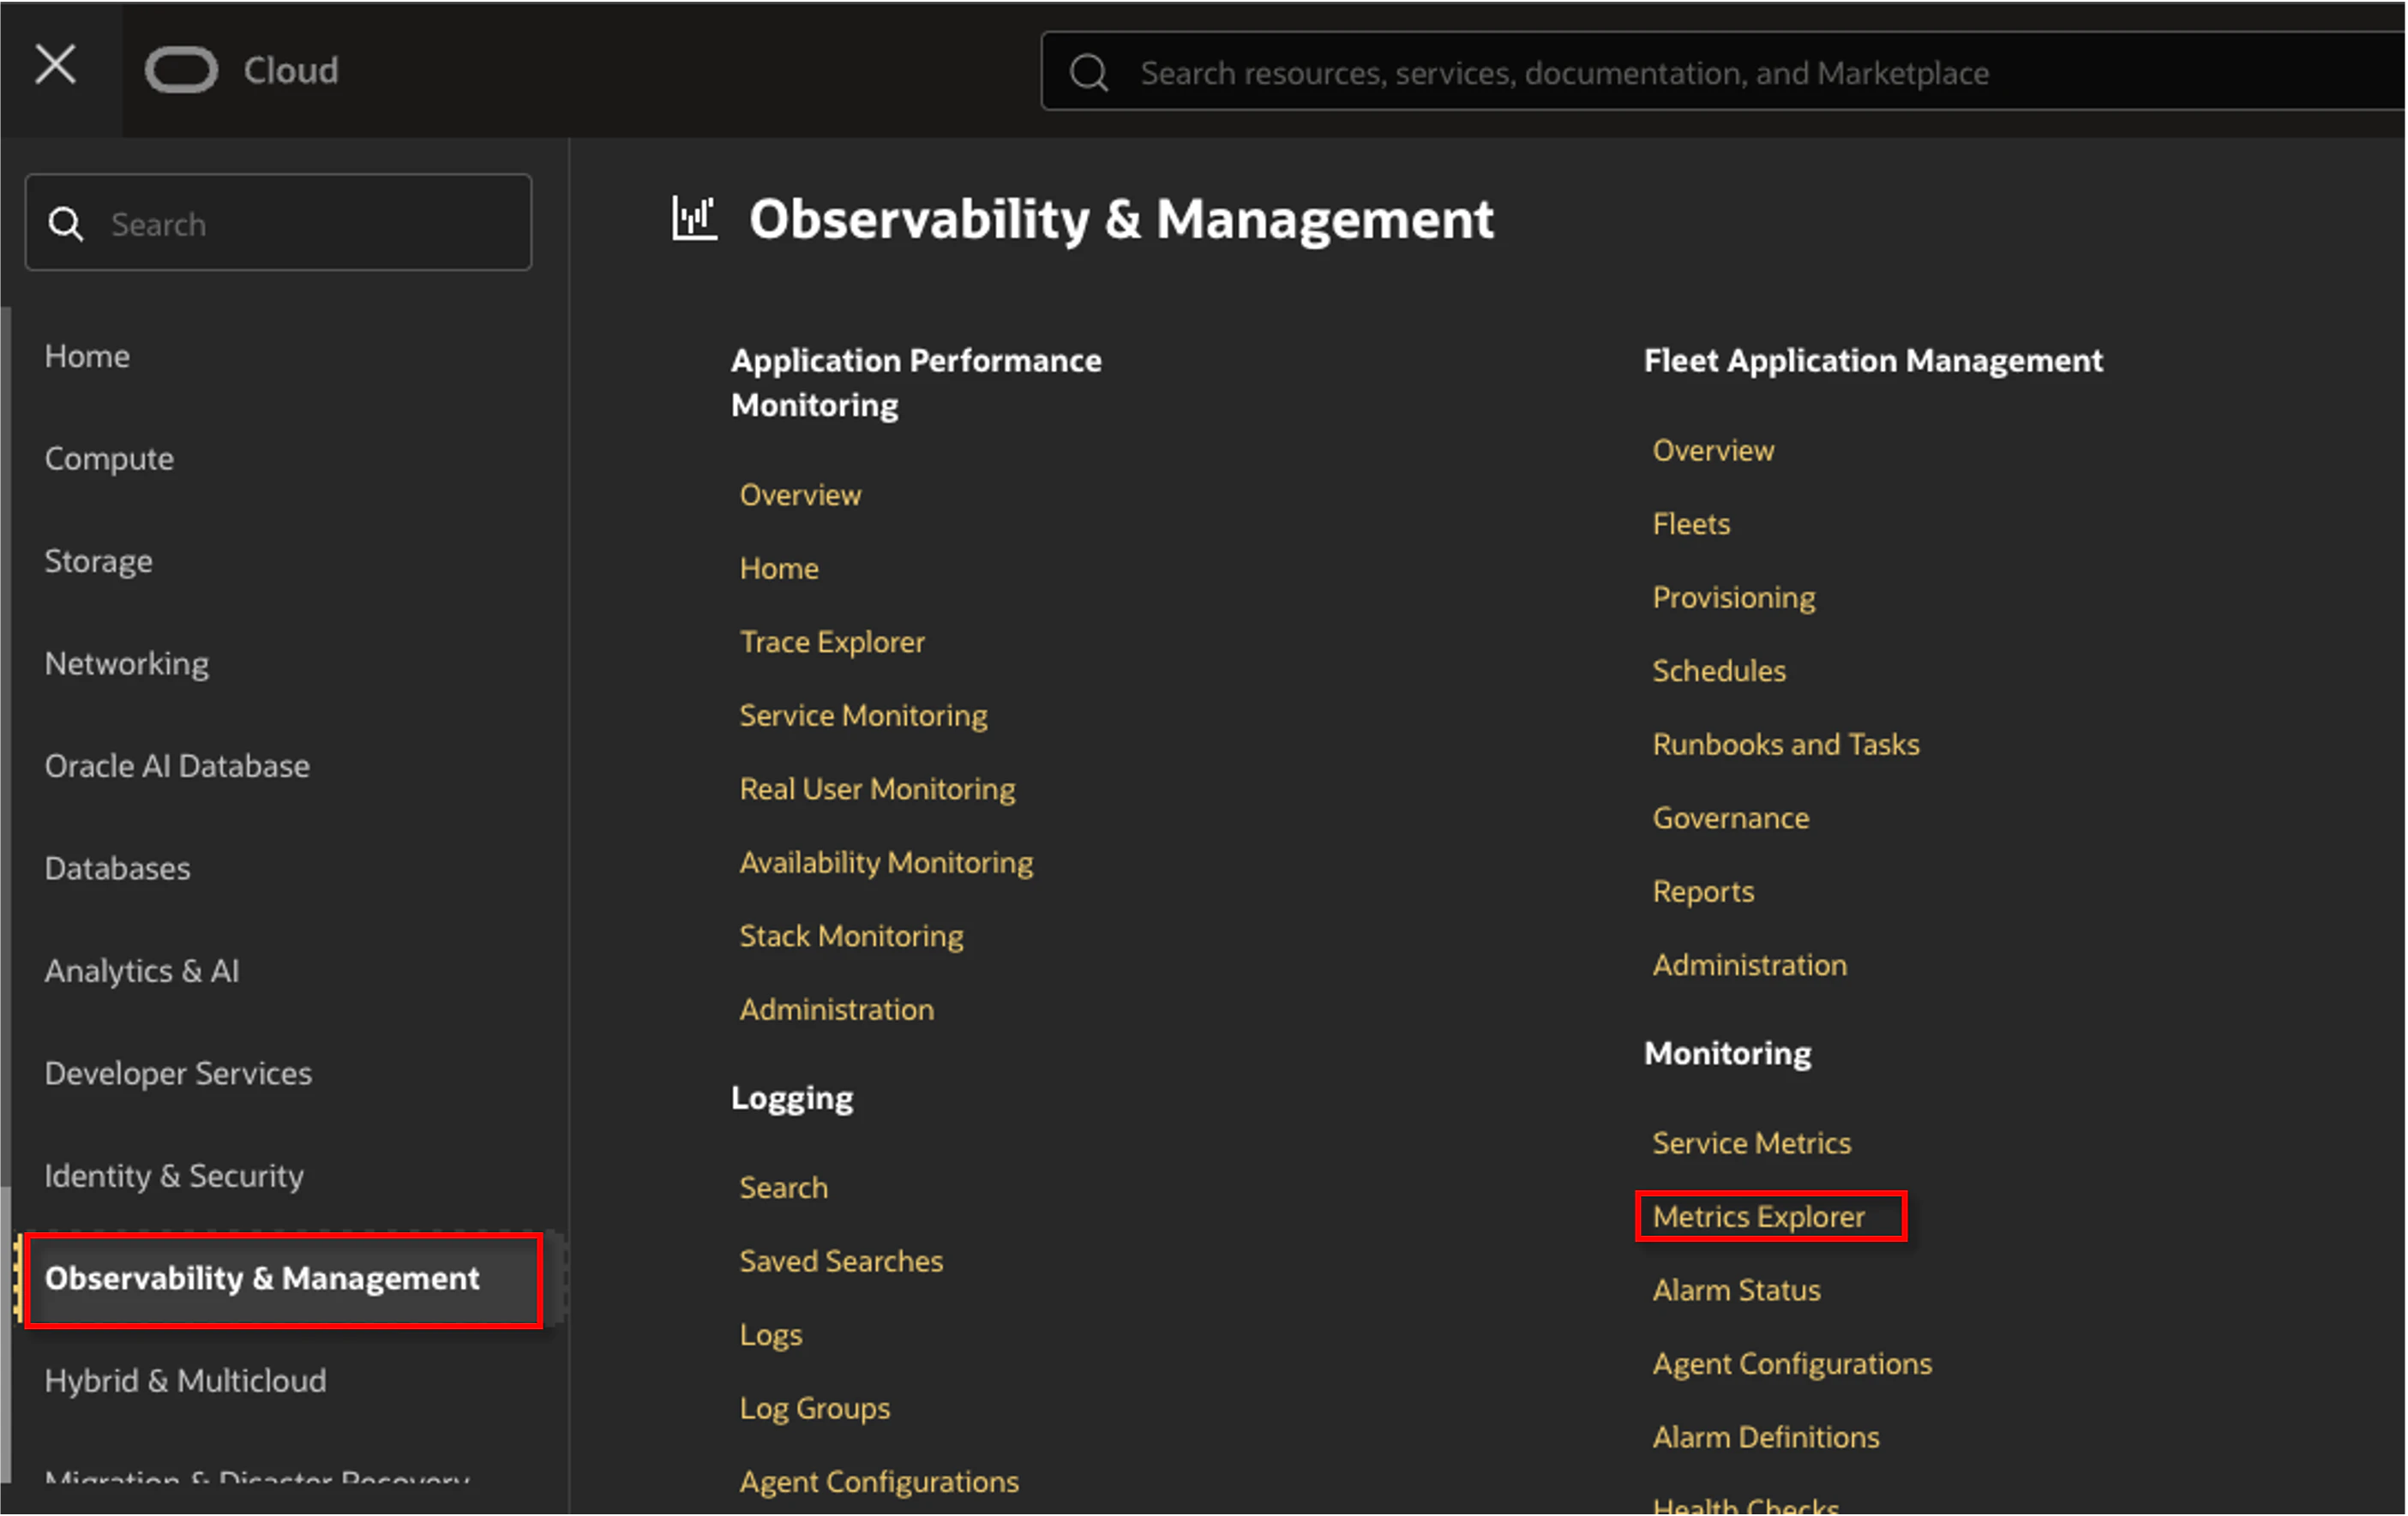Open Overview under Fleet Application Management
2408x1516 pixels.
click(x=1713, y=450)
